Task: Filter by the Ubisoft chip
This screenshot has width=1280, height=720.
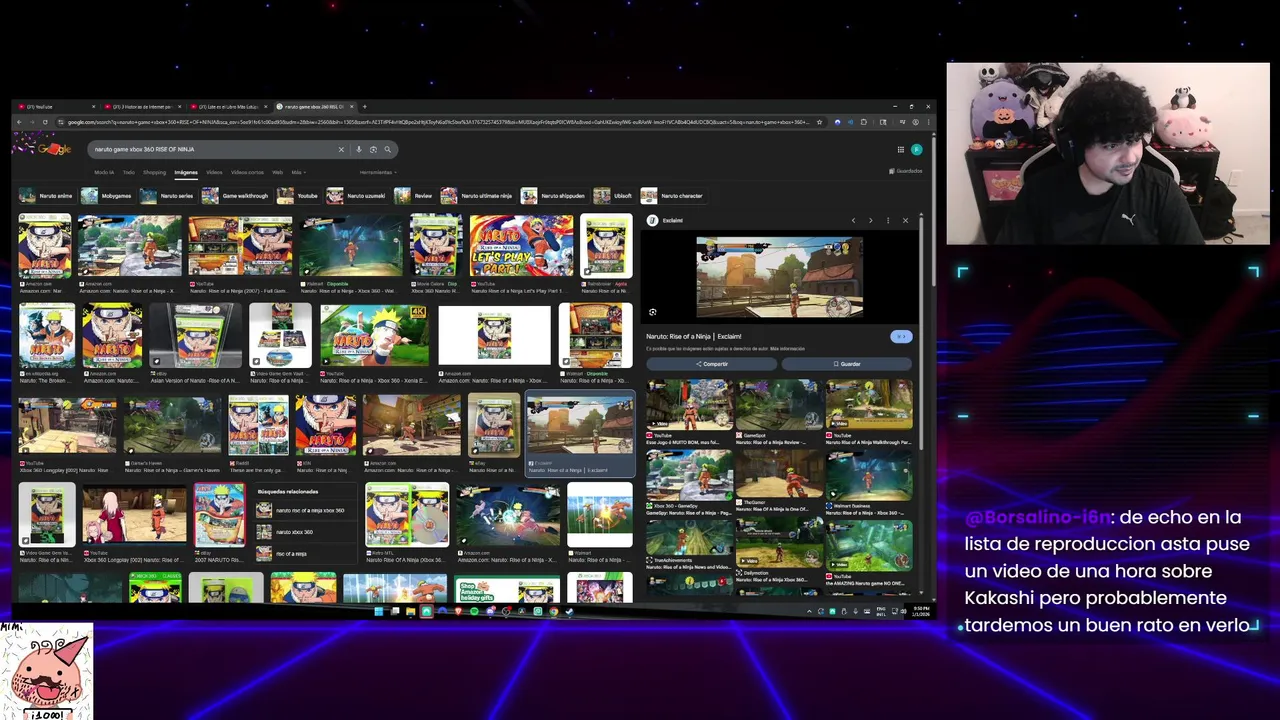Action: click(613, 196)
